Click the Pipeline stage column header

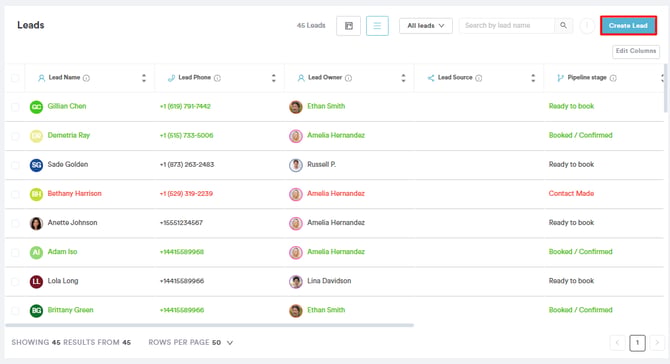tap(586, 78)
